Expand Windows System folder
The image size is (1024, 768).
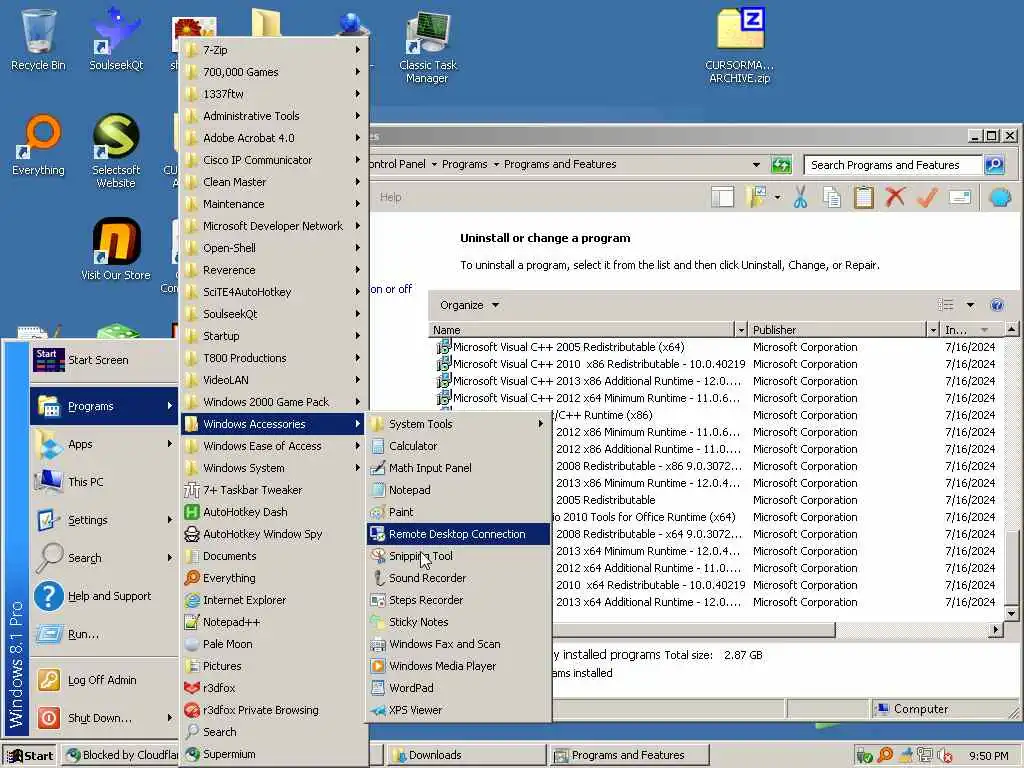[274, 468]
